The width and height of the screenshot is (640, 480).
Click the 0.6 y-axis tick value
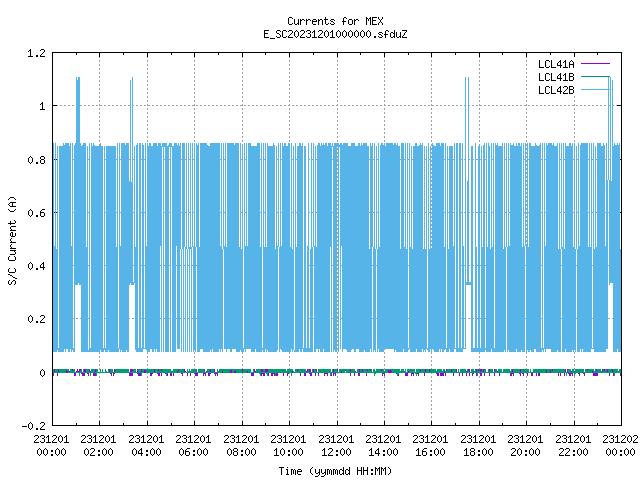point(36,213)
